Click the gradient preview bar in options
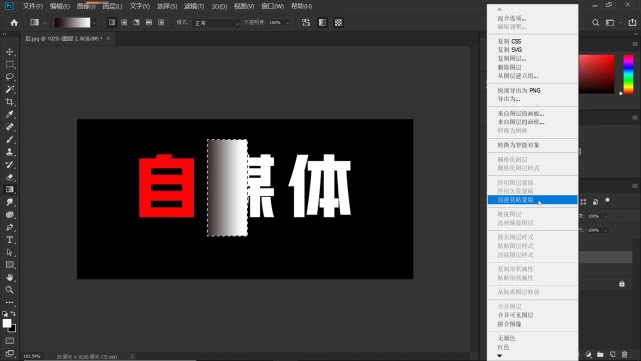This screenshot has height=361, width=641. click(x=72, y=23)
